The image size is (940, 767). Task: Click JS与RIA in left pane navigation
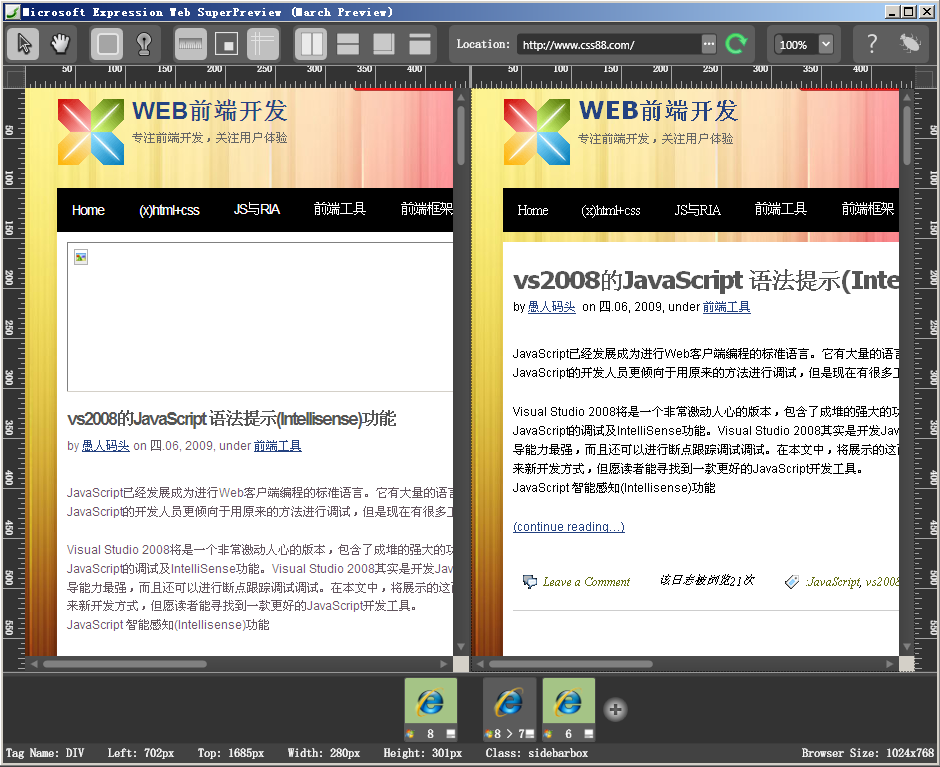(257, 209)
